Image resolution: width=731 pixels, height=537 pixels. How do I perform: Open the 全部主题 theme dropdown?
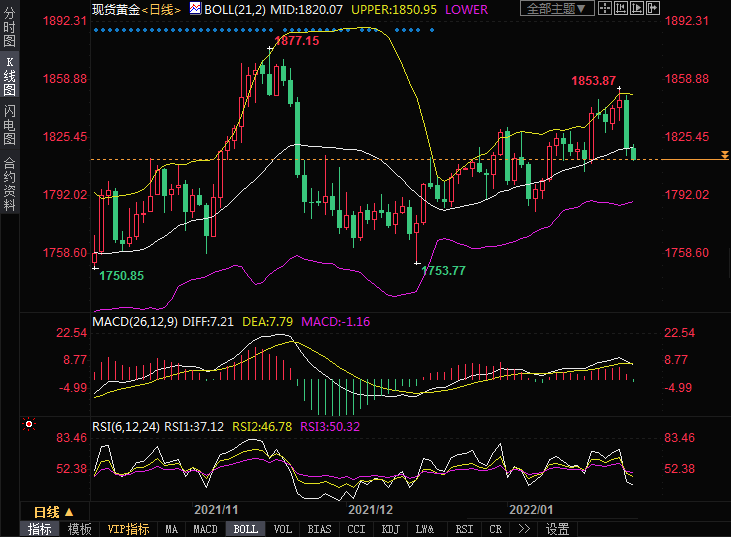click(557, 9)
